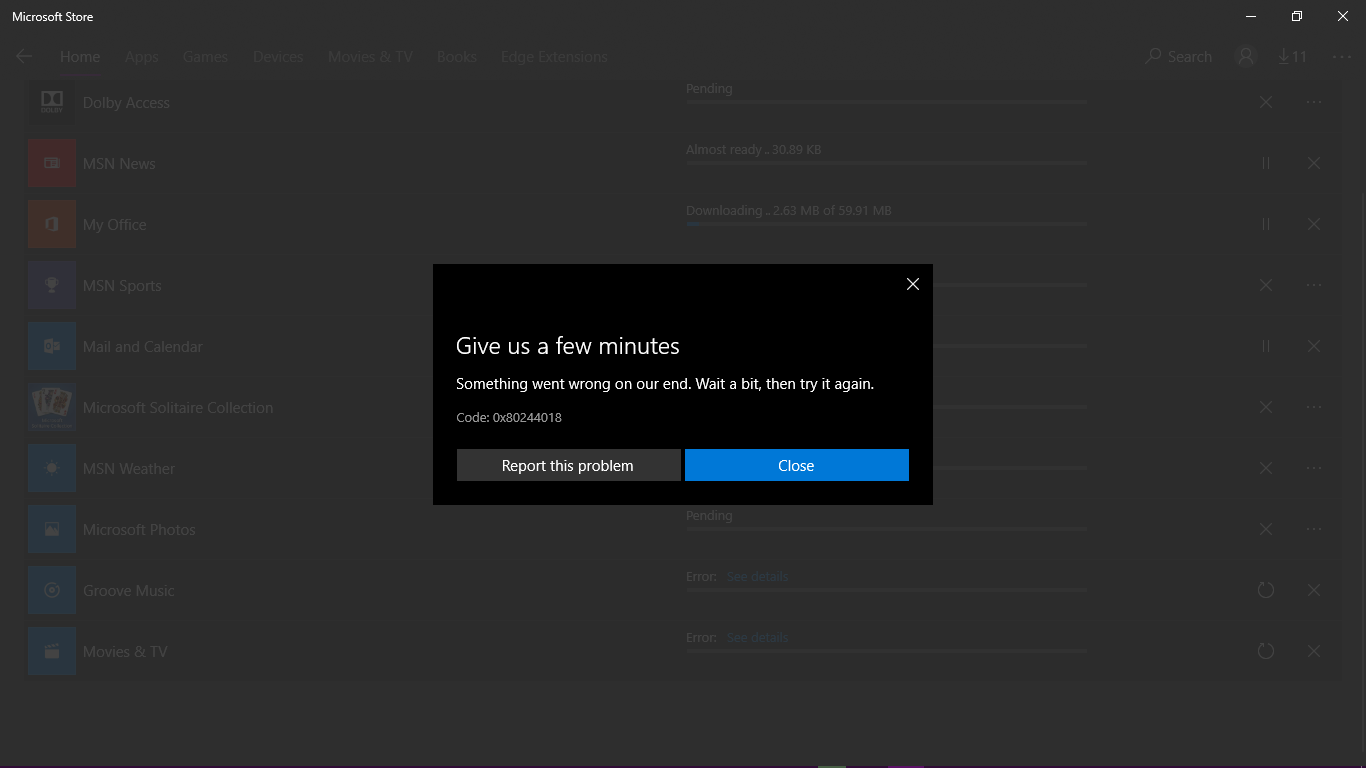Retry the Movies & TV download
1366x768 pixels.
pos(1266,651)
